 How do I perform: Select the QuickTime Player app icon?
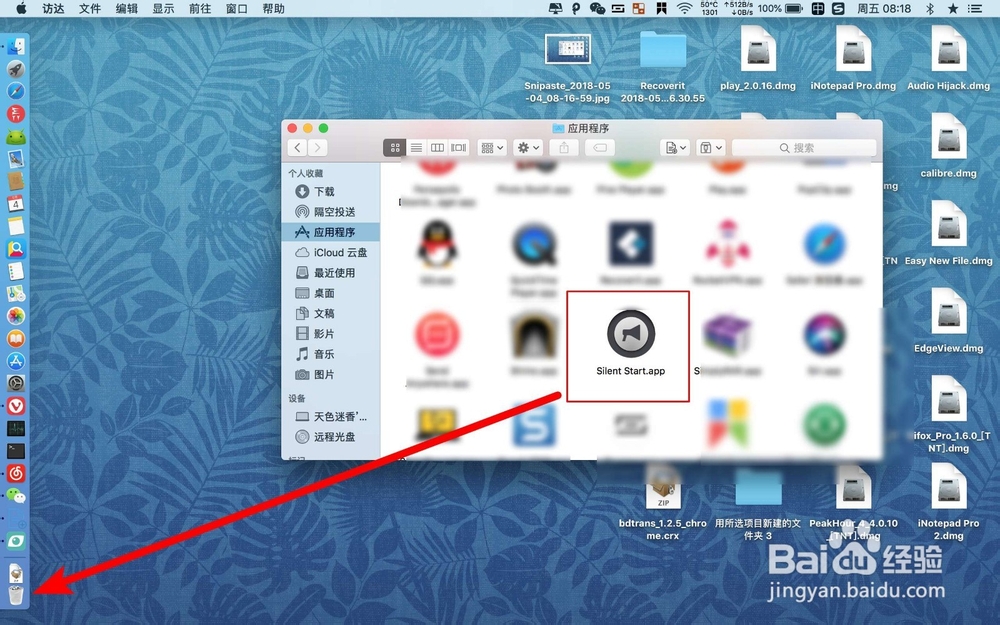(x=534, y=244)
